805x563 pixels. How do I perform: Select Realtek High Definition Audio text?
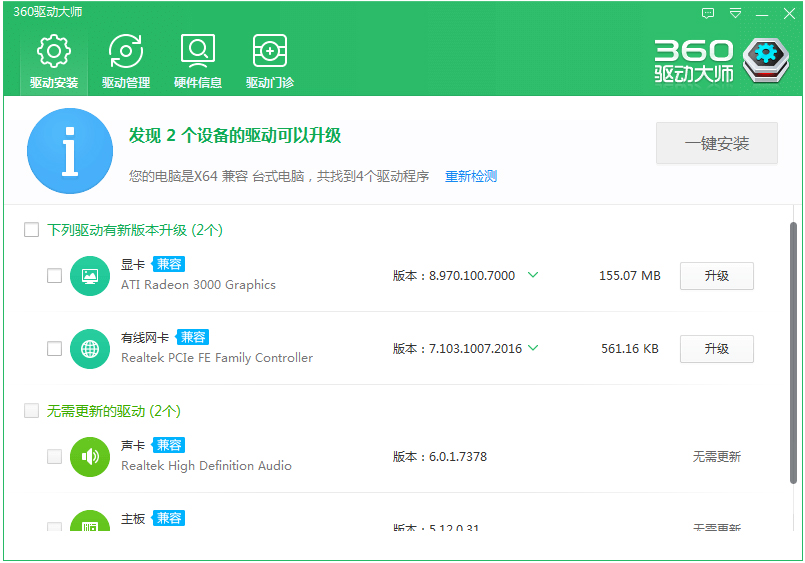point(206,465)
